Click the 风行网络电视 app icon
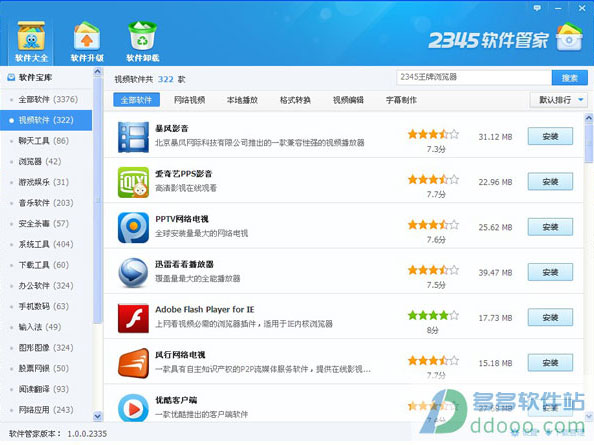The width and height of the screenshot is (594, 445). point(133,363)
